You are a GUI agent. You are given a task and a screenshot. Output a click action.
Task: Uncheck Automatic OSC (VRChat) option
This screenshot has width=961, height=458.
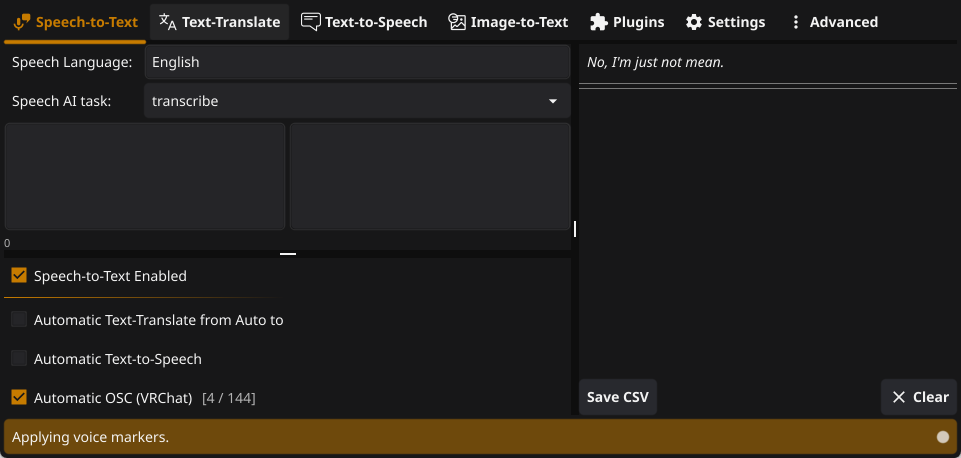tap(19, 397)
